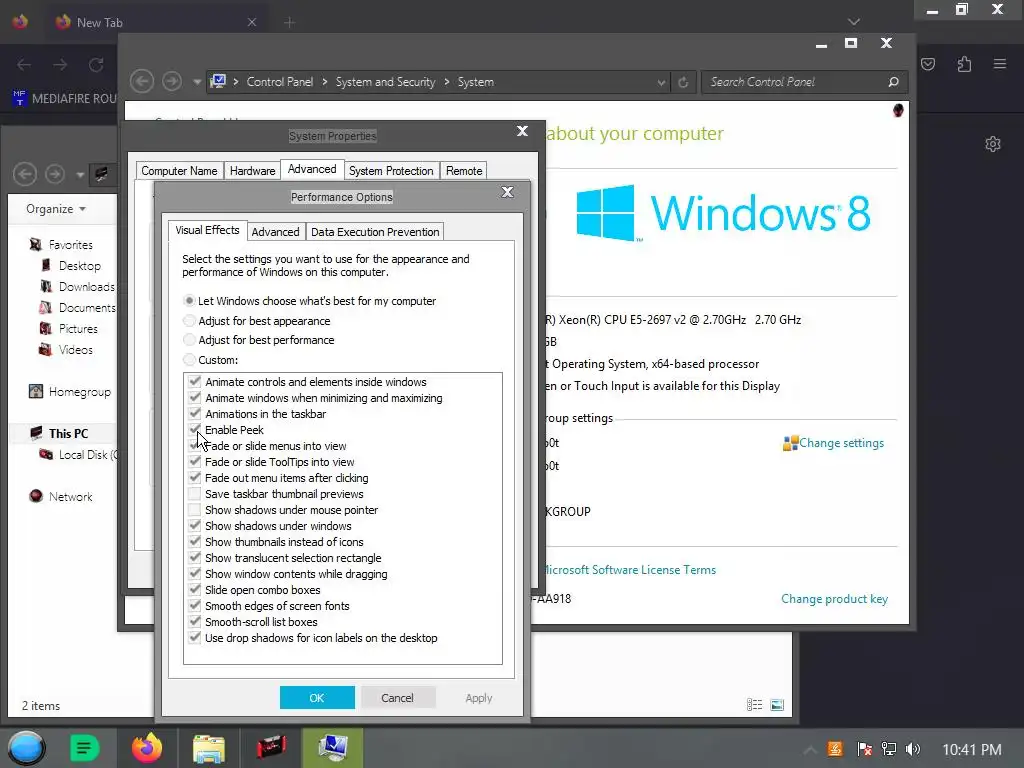Click the System control panel taskbar icon
This screenshot has width=1024, height=768.
(x=332, y=748)
